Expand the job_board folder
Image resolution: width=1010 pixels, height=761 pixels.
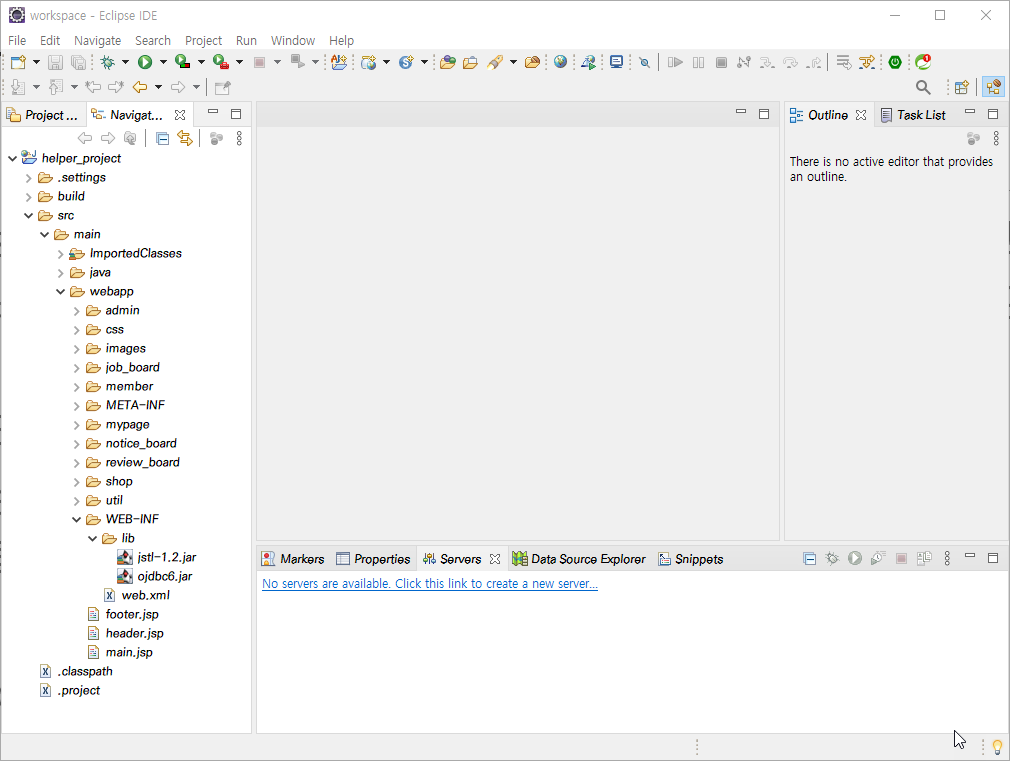click(x=77, y=368)
